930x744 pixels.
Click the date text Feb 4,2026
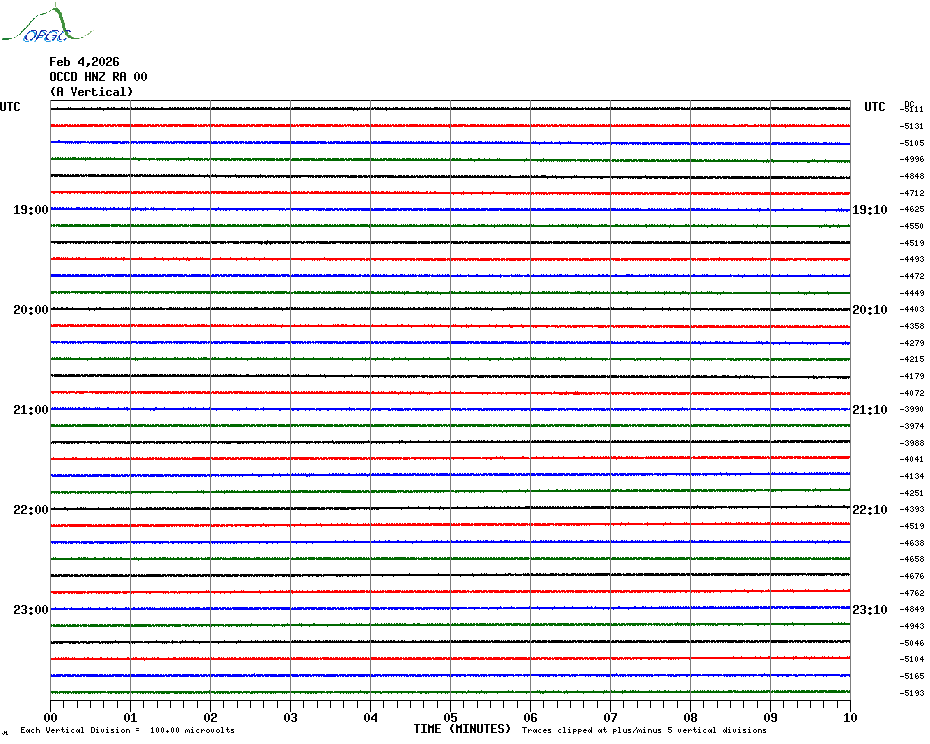click(84, 62)
